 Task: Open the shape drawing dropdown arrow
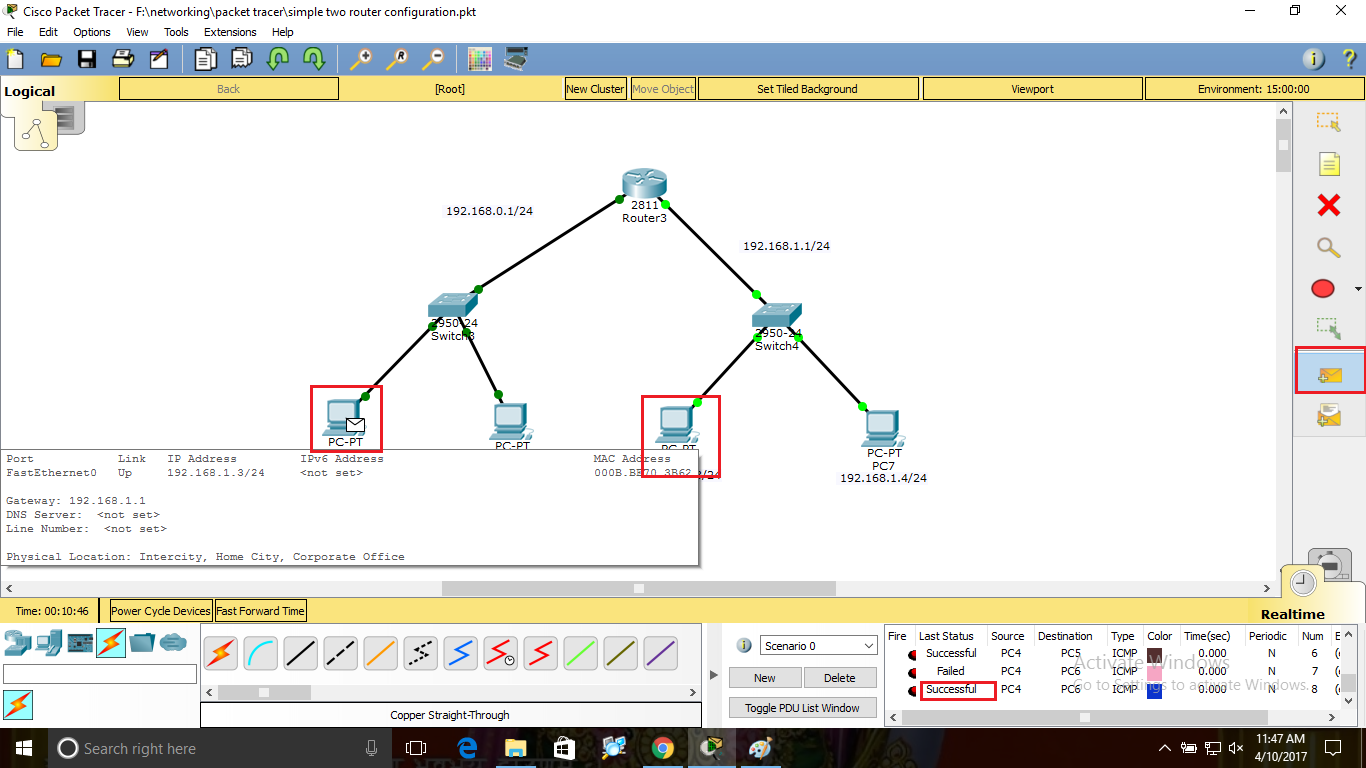tap(1356, 288)
